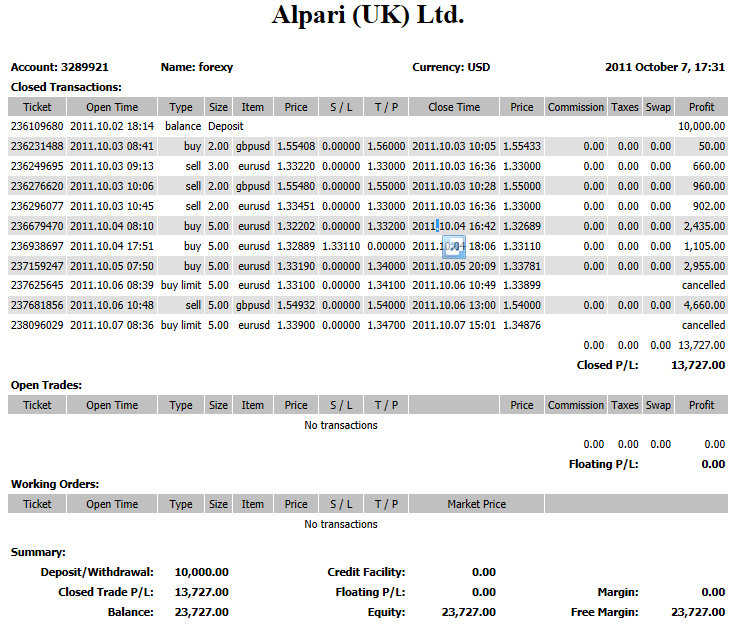The image size is (736, 624).
Task: Click the Balance value 23,727.00
Action: pyautogui.click(x=202, y=612)
